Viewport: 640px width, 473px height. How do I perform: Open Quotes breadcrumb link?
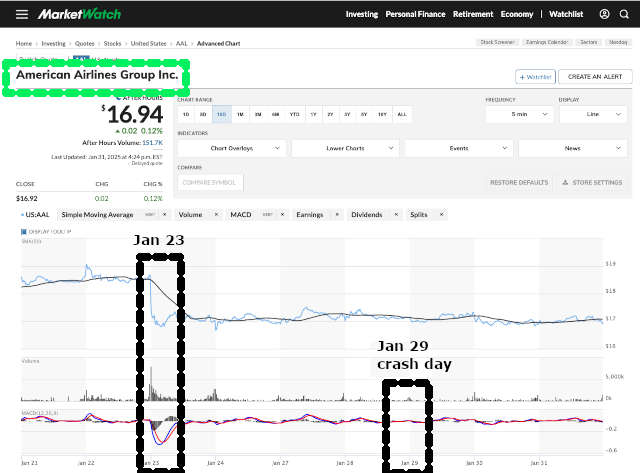click(x=84, y=43)
